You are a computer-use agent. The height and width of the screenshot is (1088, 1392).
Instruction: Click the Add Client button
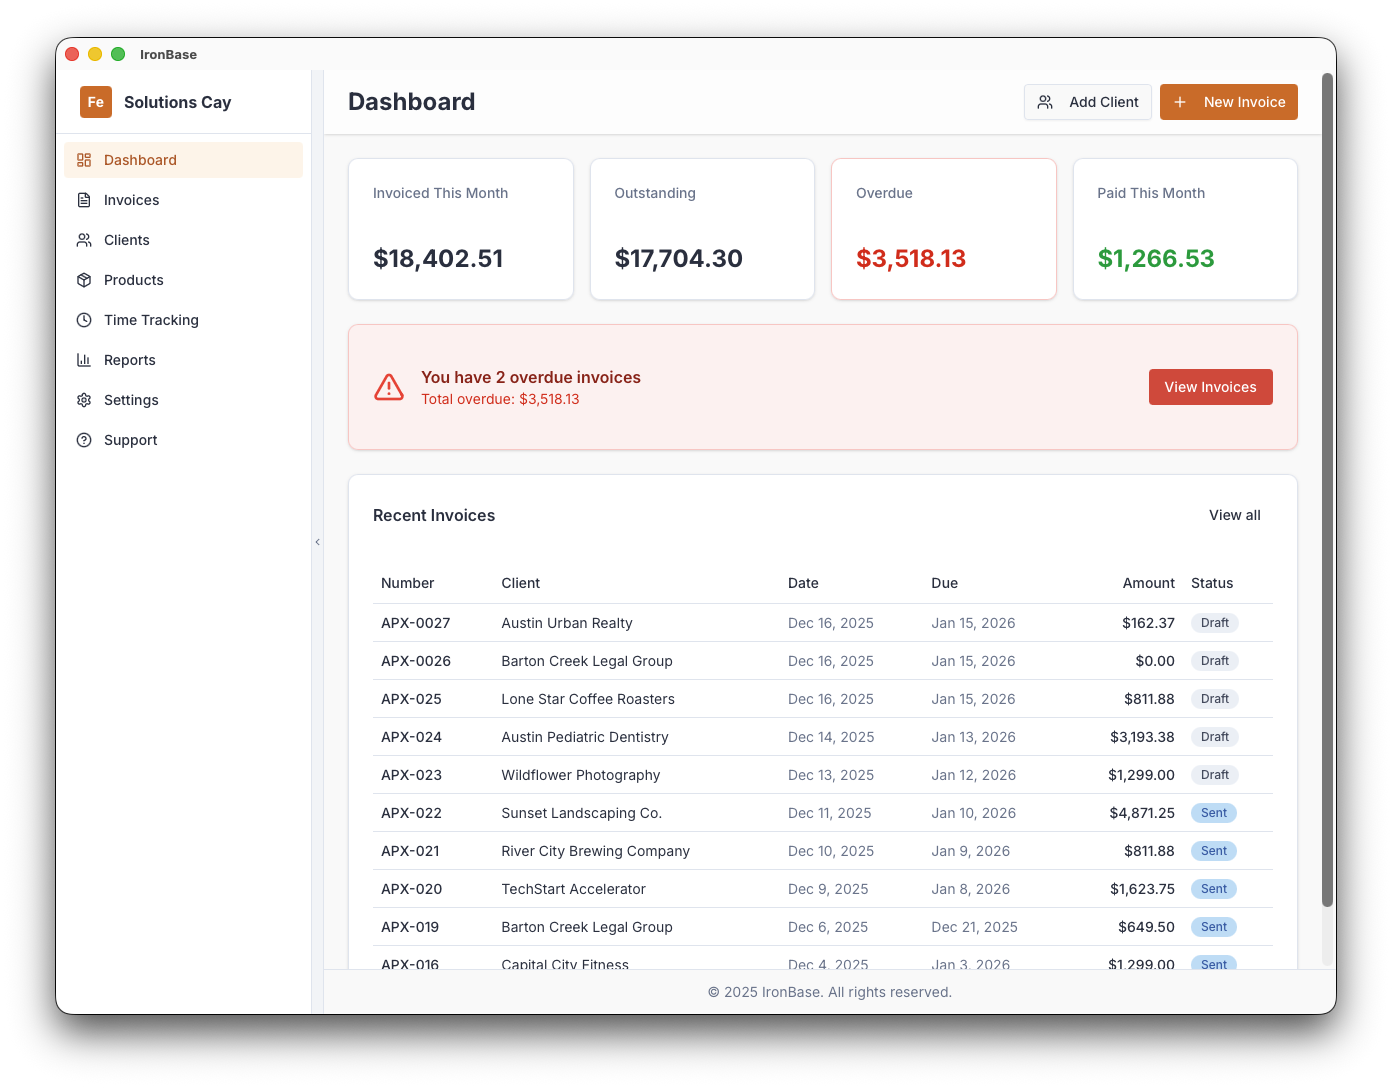1087,102
